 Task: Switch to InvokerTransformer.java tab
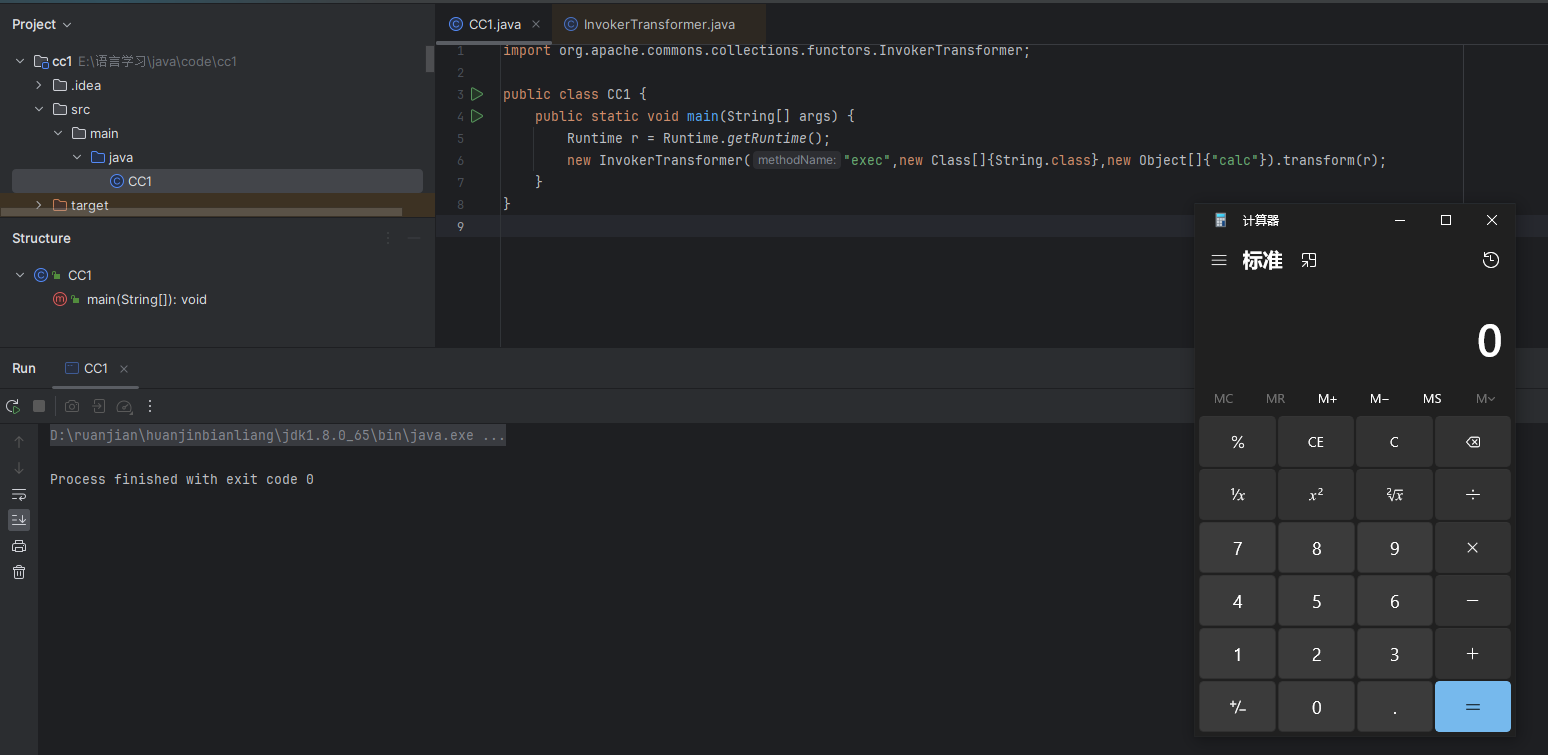659,24
